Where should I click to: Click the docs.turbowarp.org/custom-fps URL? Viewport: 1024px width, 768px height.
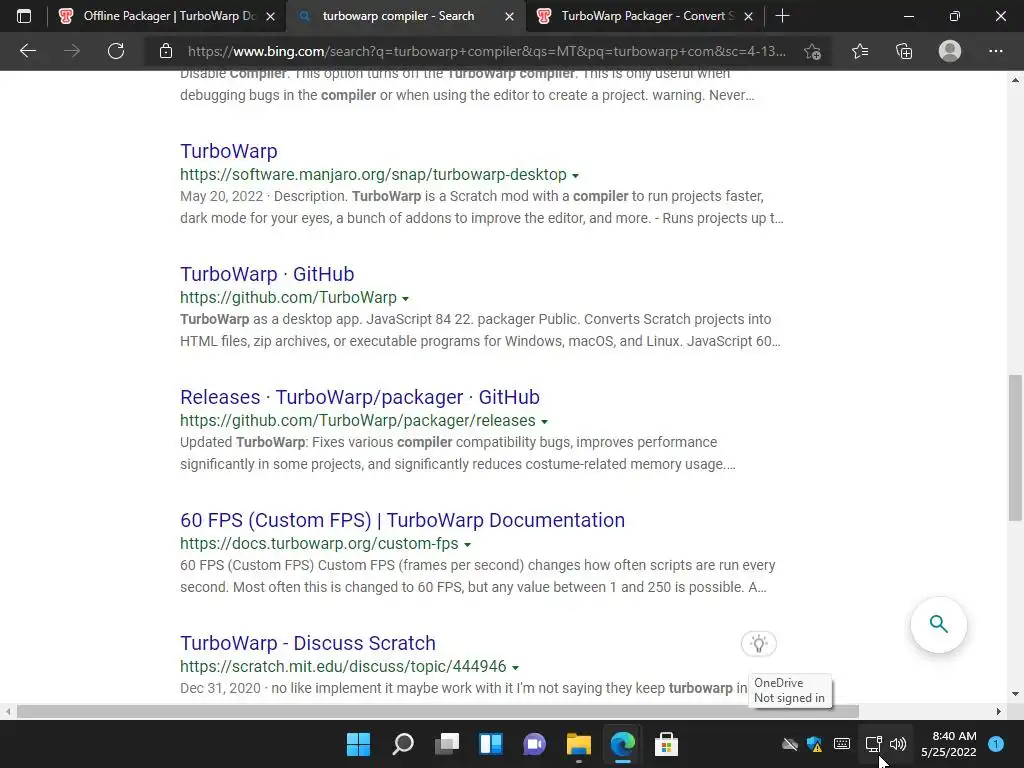coord(319,543)
